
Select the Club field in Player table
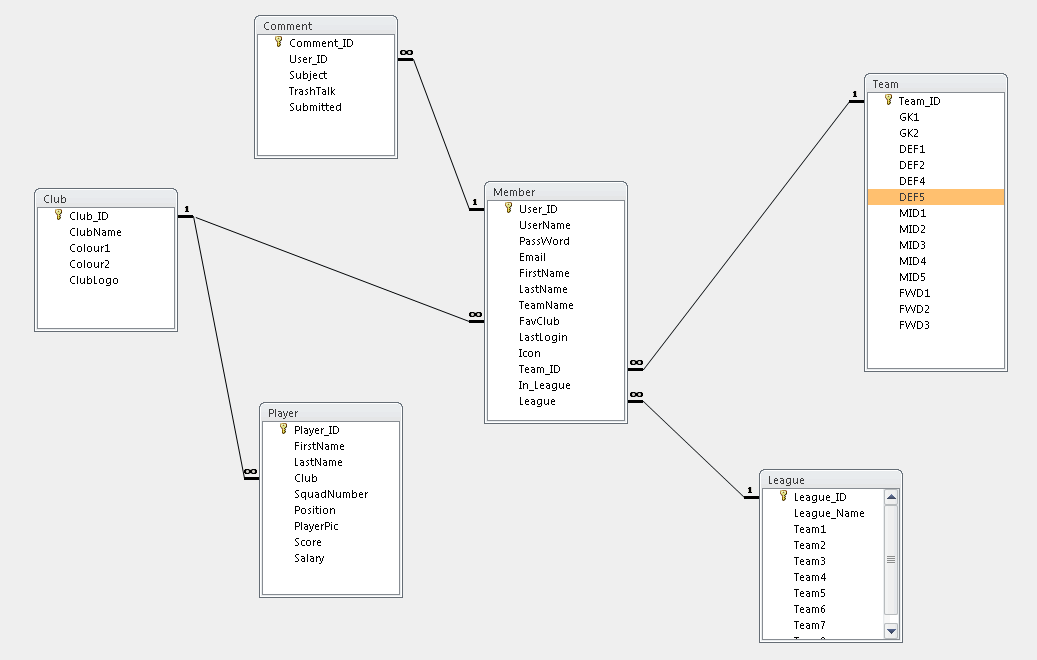point(306,478)
